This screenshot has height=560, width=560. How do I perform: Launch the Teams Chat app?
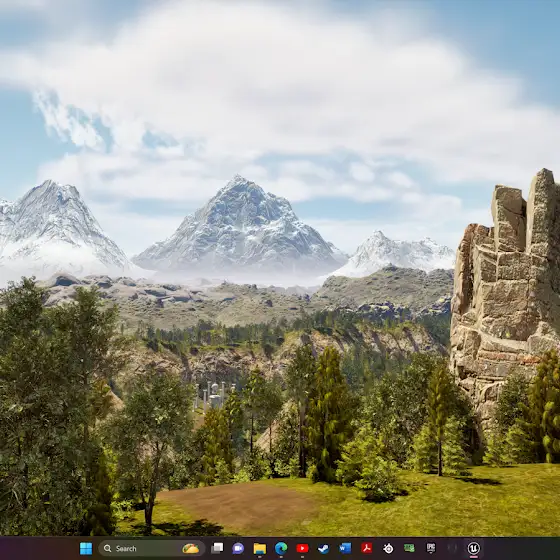coord(238,548)
